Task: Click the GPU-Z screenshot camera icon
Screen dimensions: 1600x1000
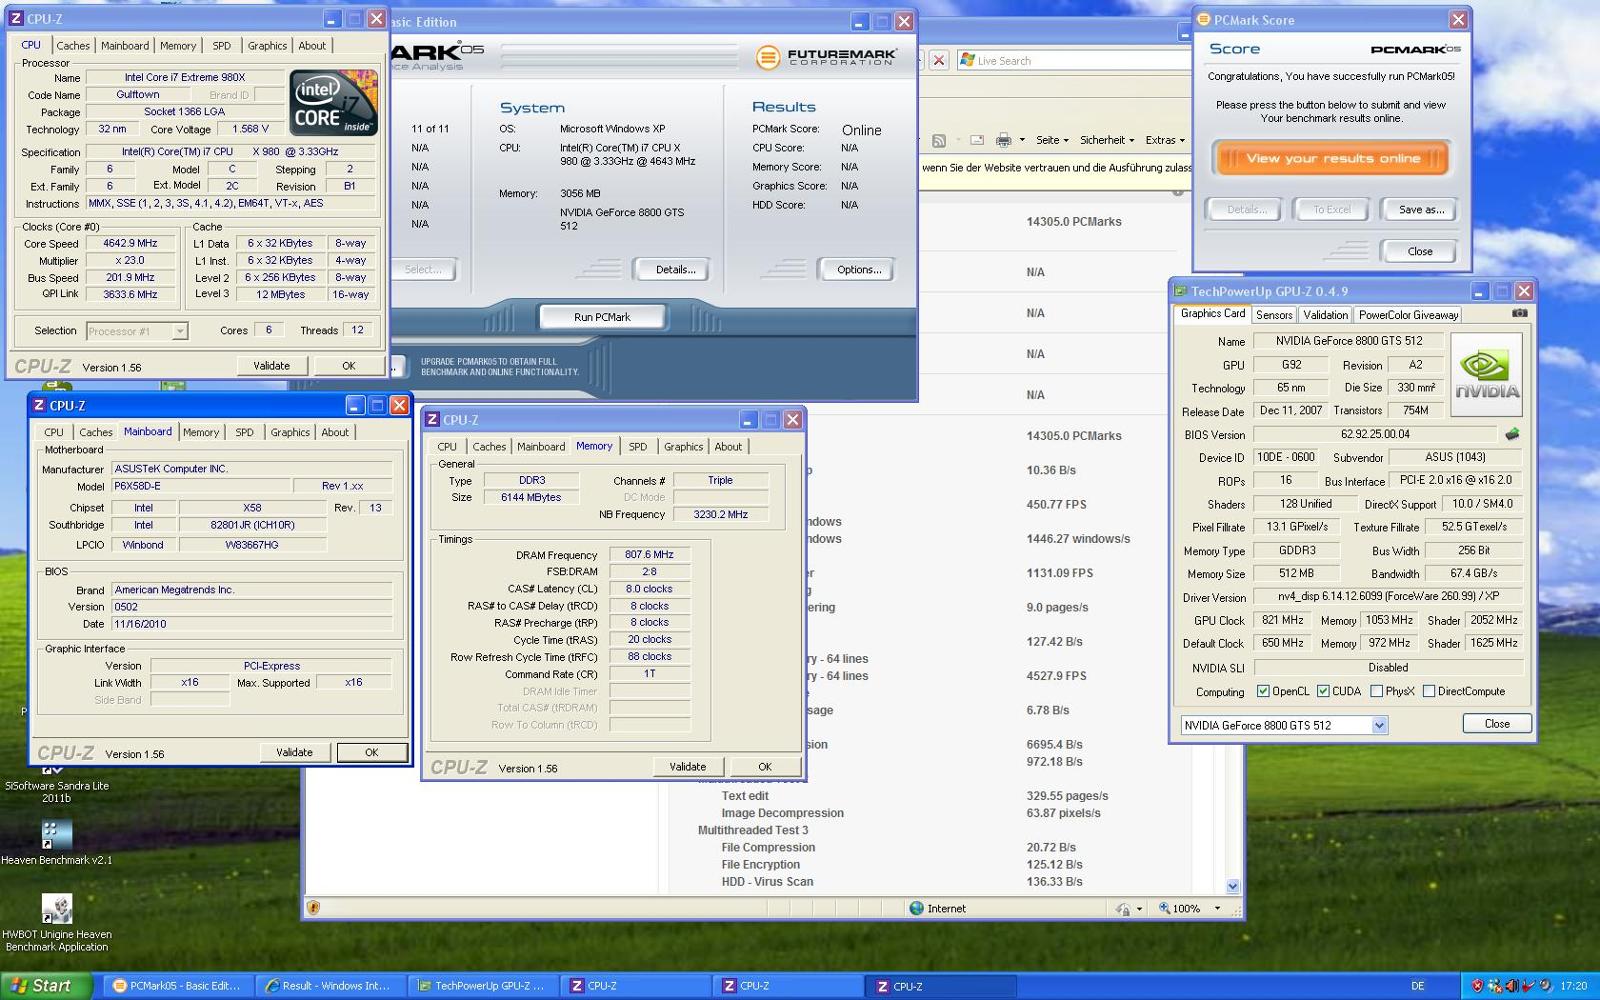Action: point(1519,313)
